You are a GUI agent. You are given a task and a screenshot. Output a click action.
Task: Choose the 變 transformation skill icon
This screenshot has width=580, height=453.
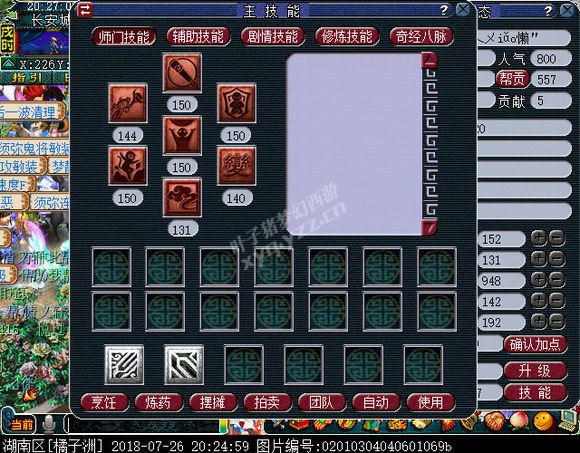click(x=236, y=166)
